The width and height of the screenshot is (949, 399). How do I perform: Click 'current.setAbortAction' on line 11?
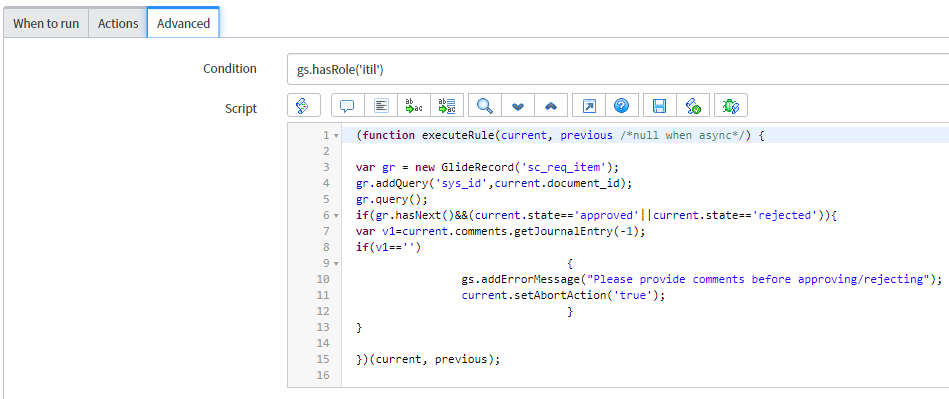pyautogui.click(x=534, y=295)
